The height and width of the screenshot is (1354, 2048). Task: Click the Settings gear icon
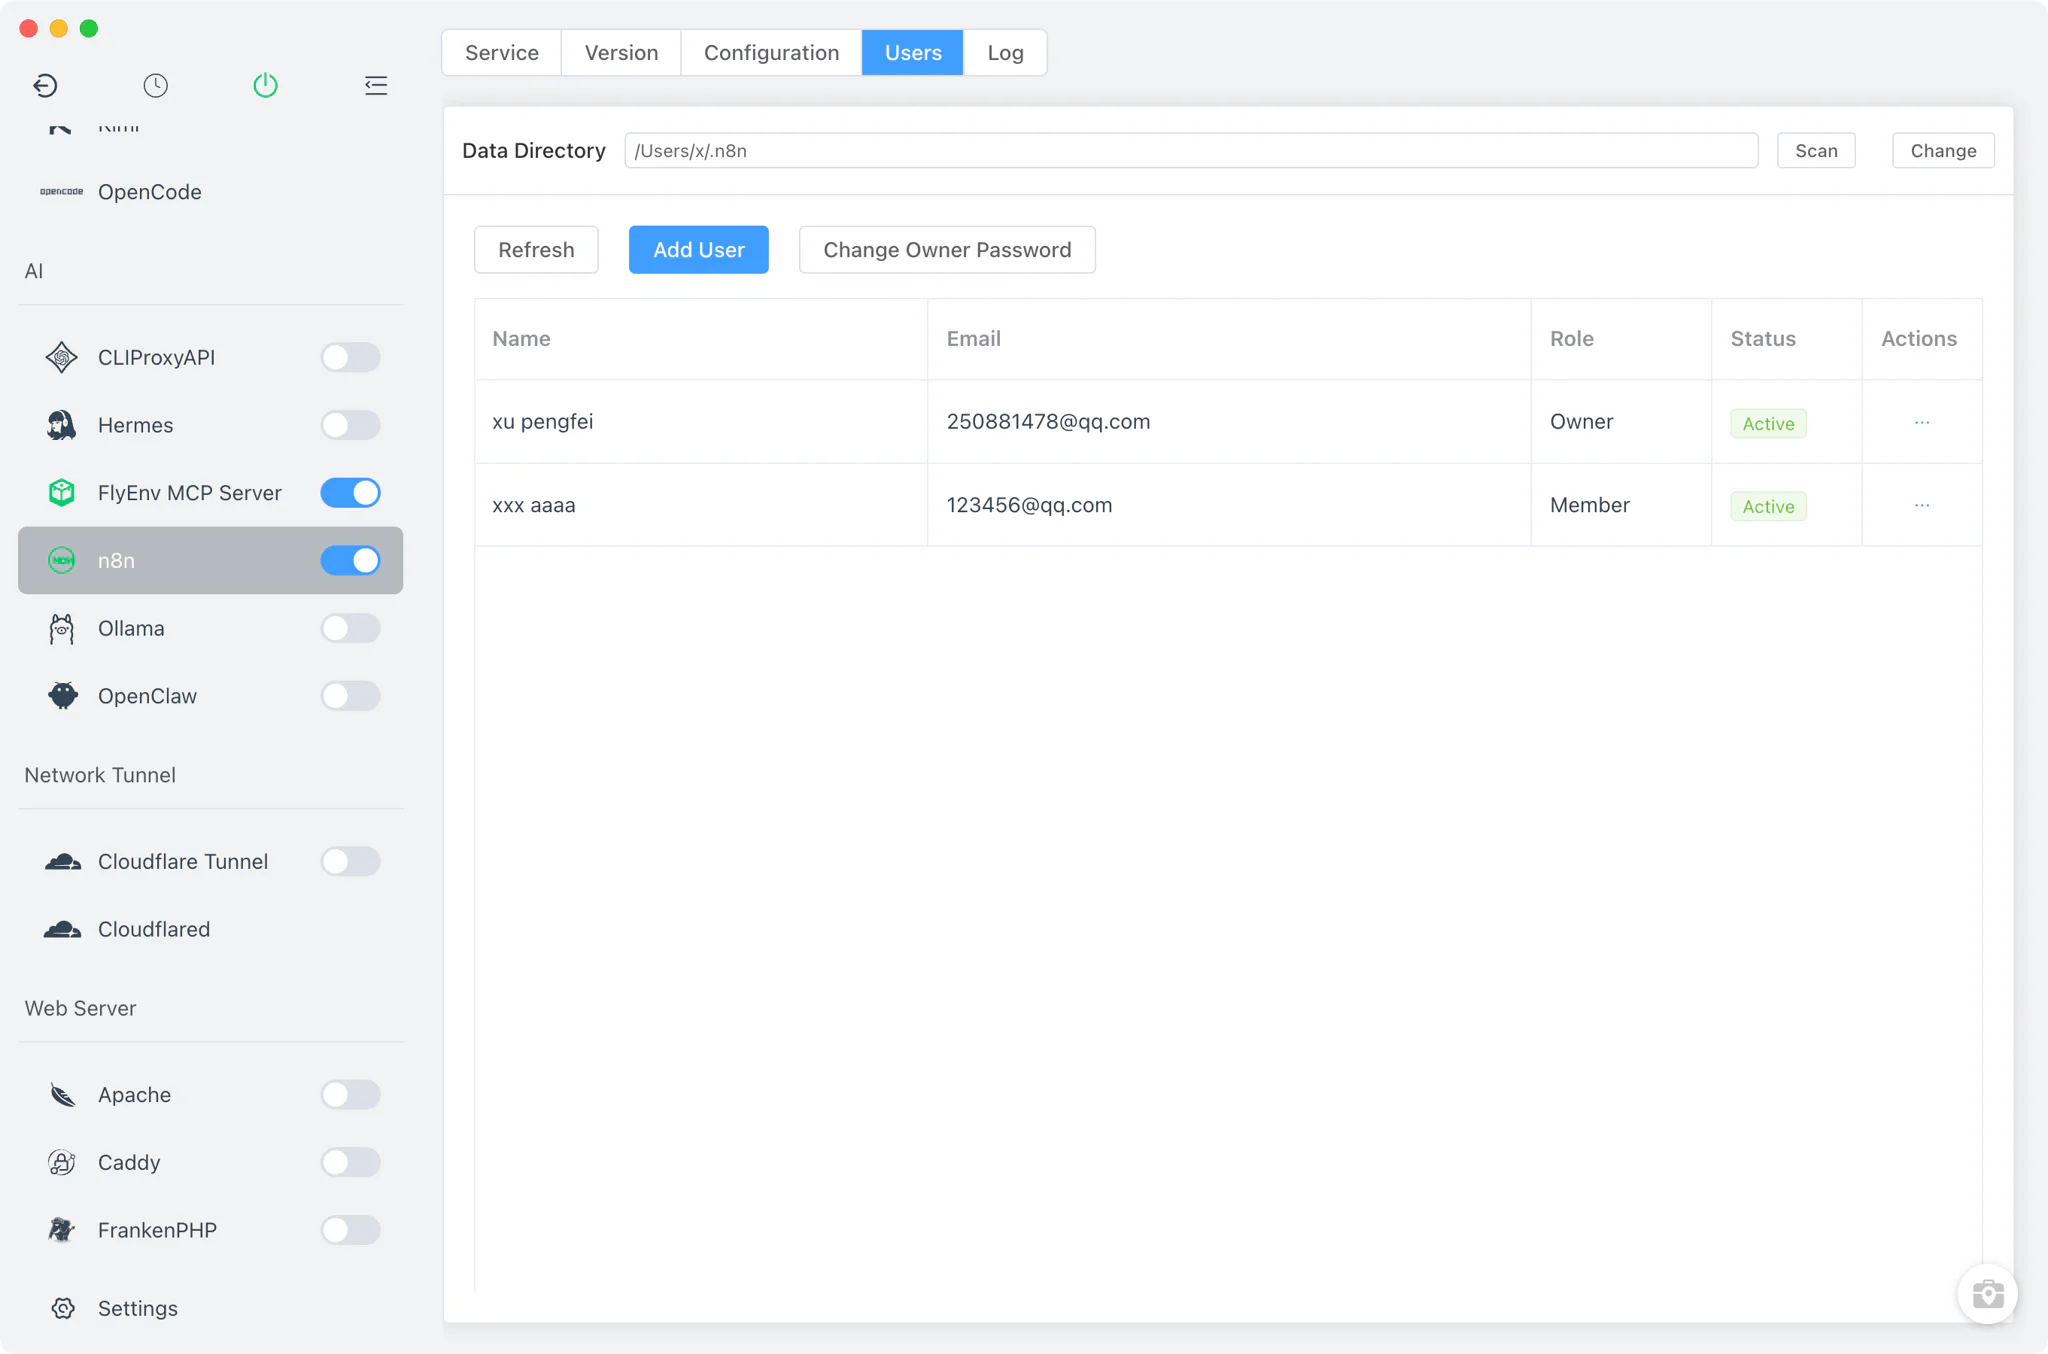click(x=63, y=1308)
